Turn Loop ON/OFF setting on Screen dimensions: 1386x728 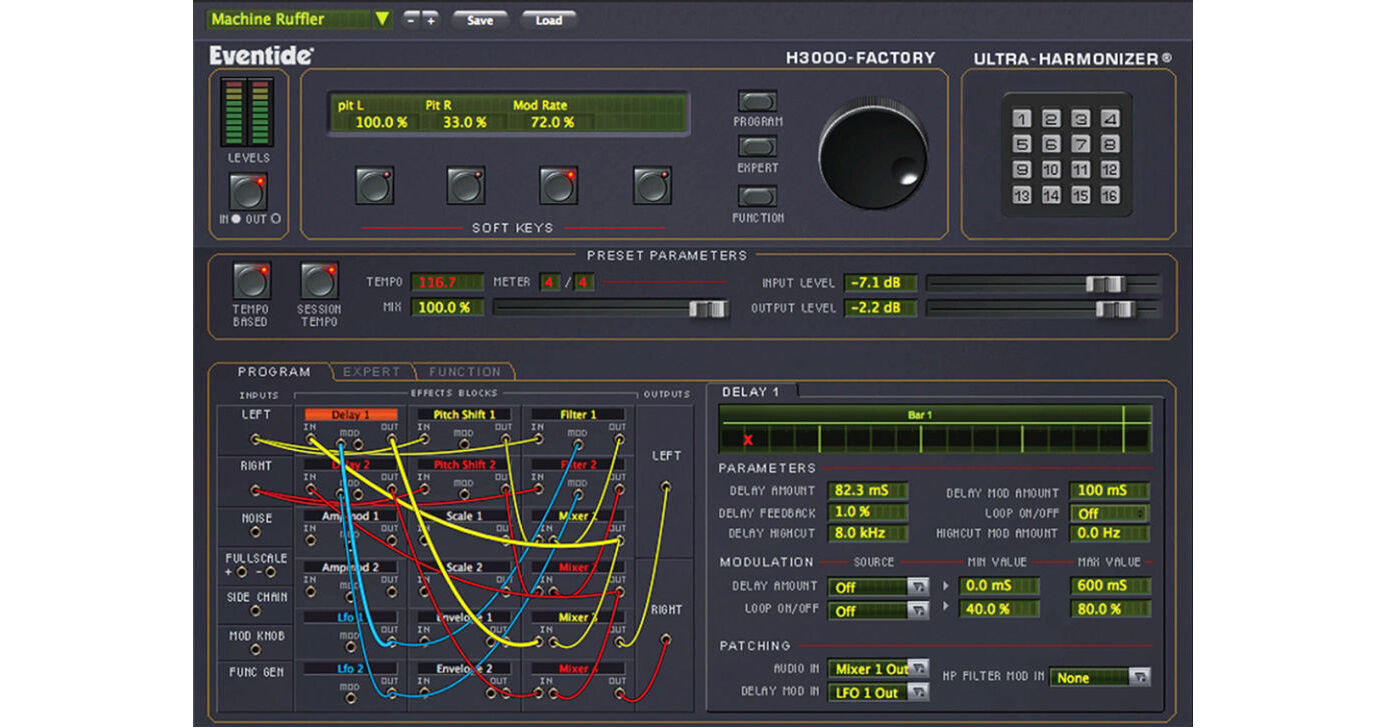(1110, 512)
